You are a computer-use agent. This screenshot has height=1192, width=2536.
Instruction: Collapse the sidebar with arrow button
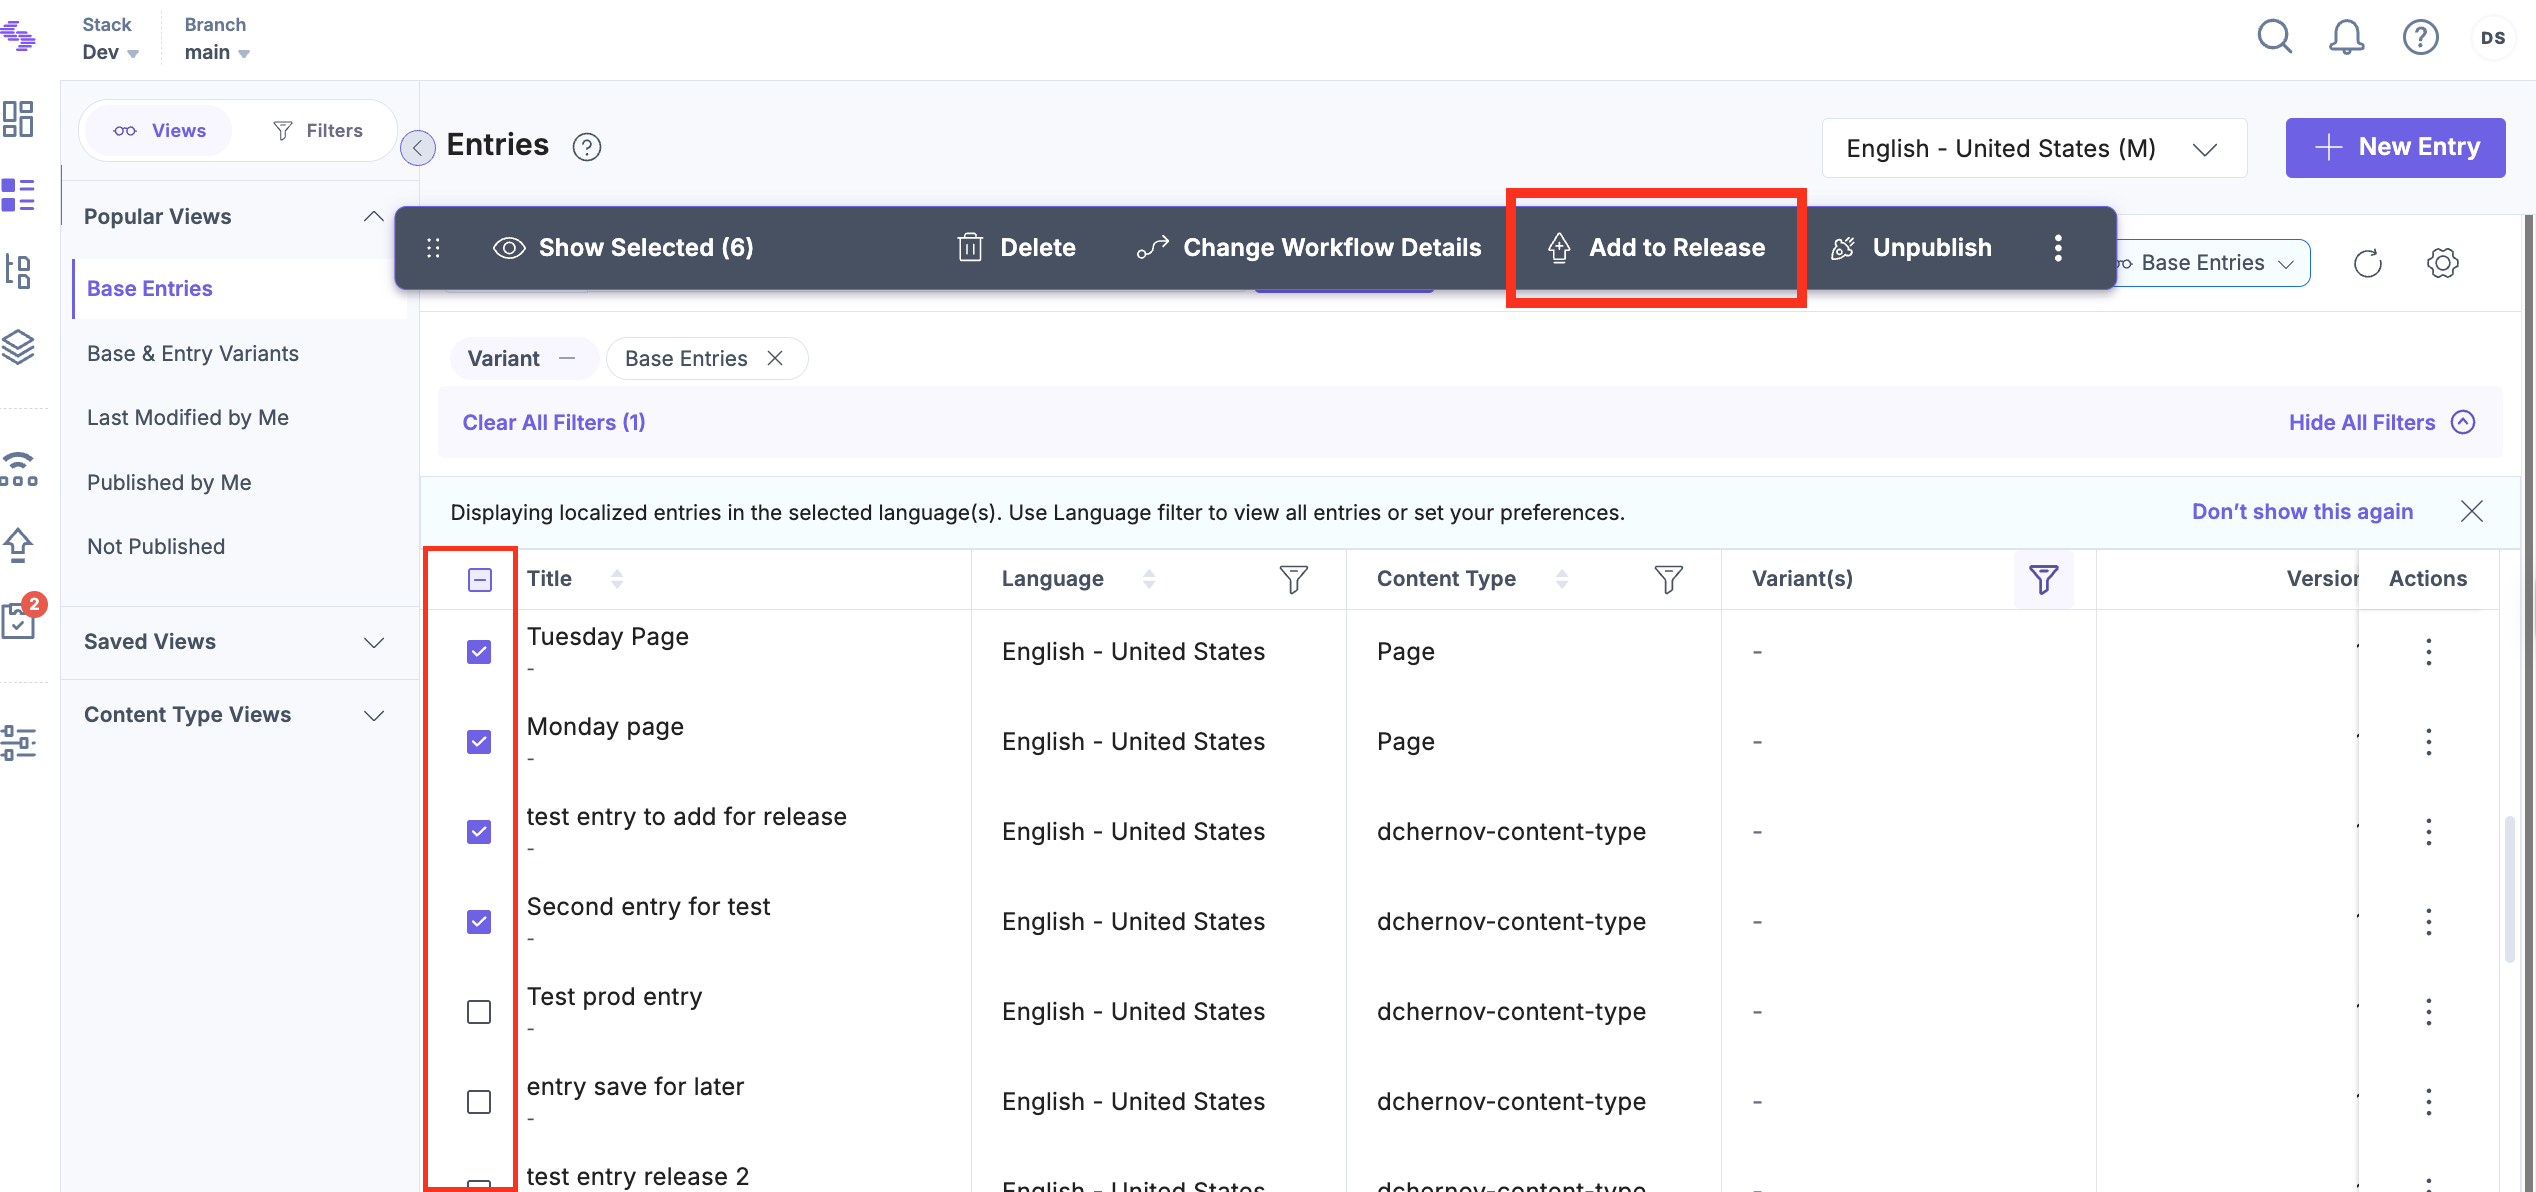418,148
